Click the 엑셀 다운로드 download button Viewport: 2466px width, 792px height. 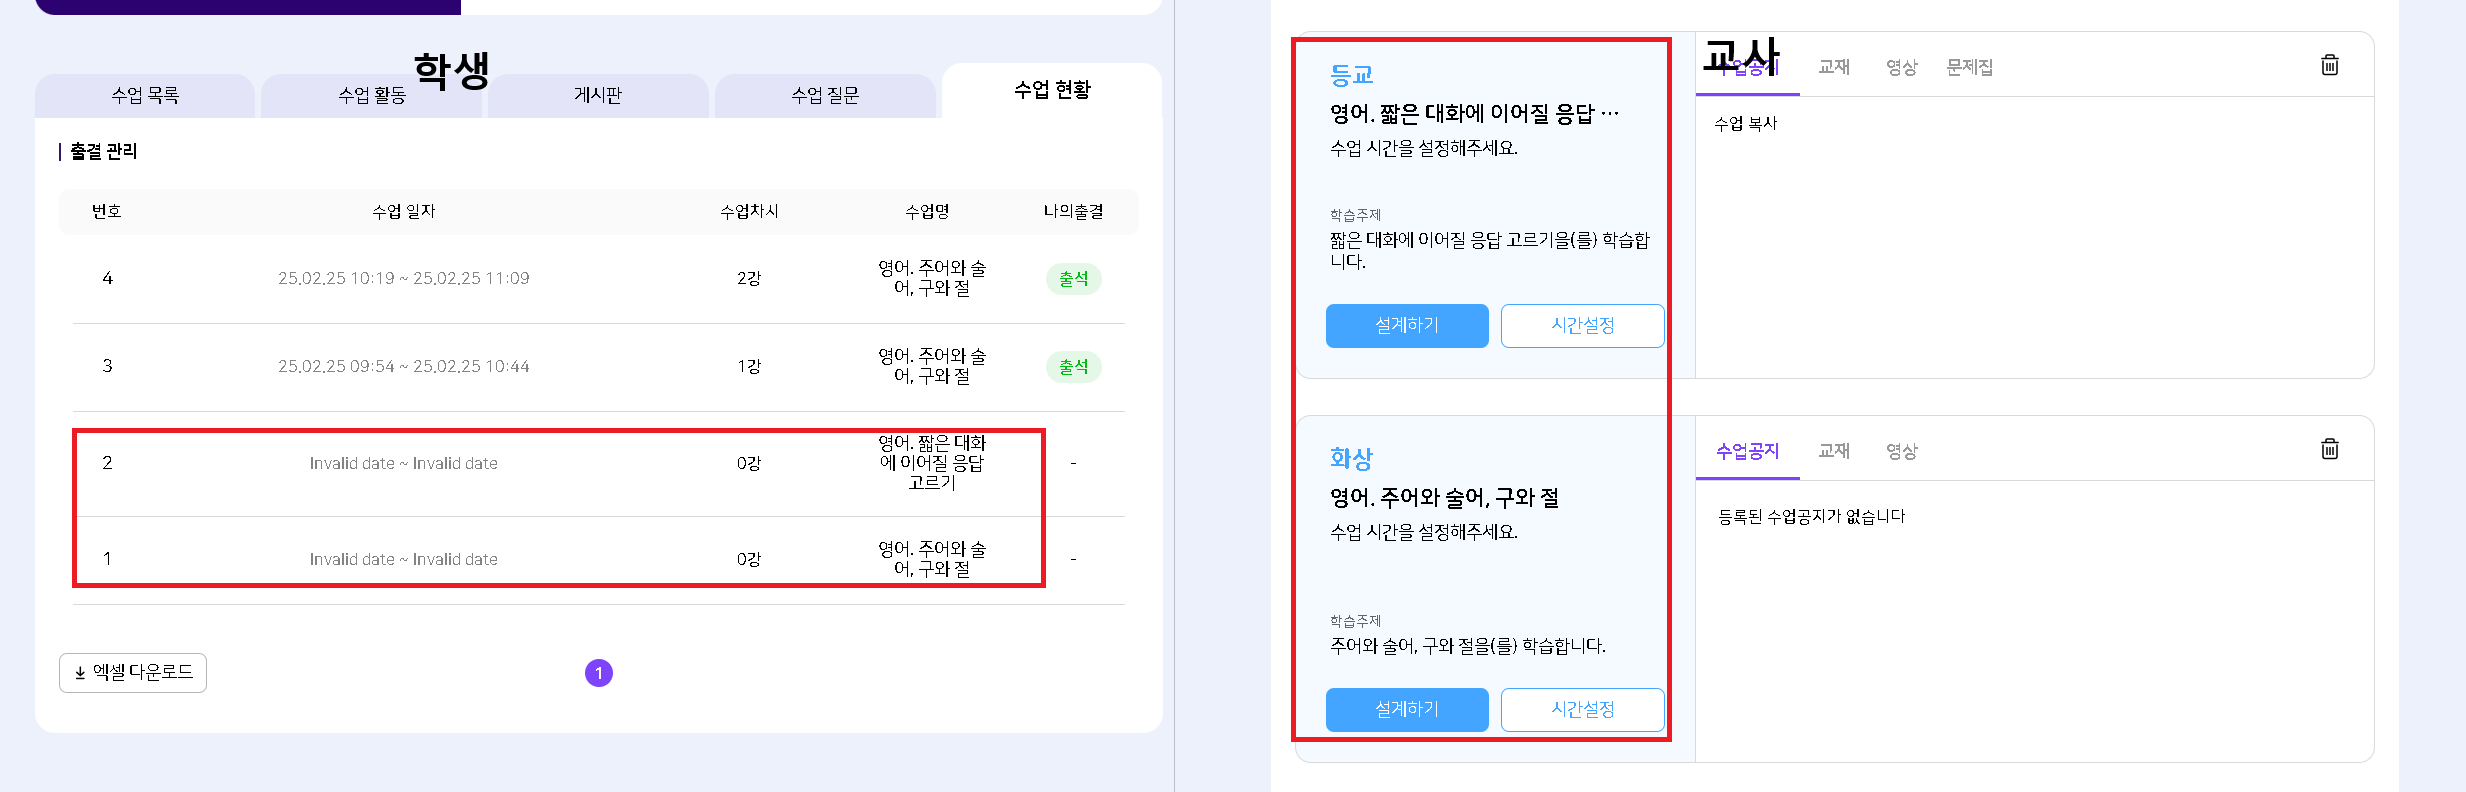[133, 673]
